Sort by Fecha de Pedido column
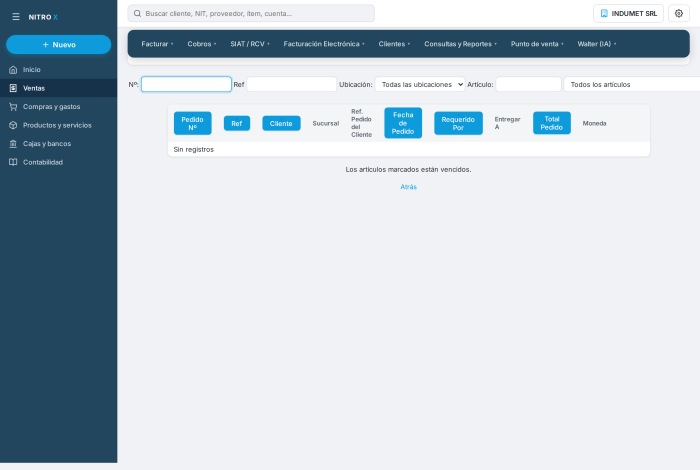The height and width of the screenshot is (470, 700). 403,123
